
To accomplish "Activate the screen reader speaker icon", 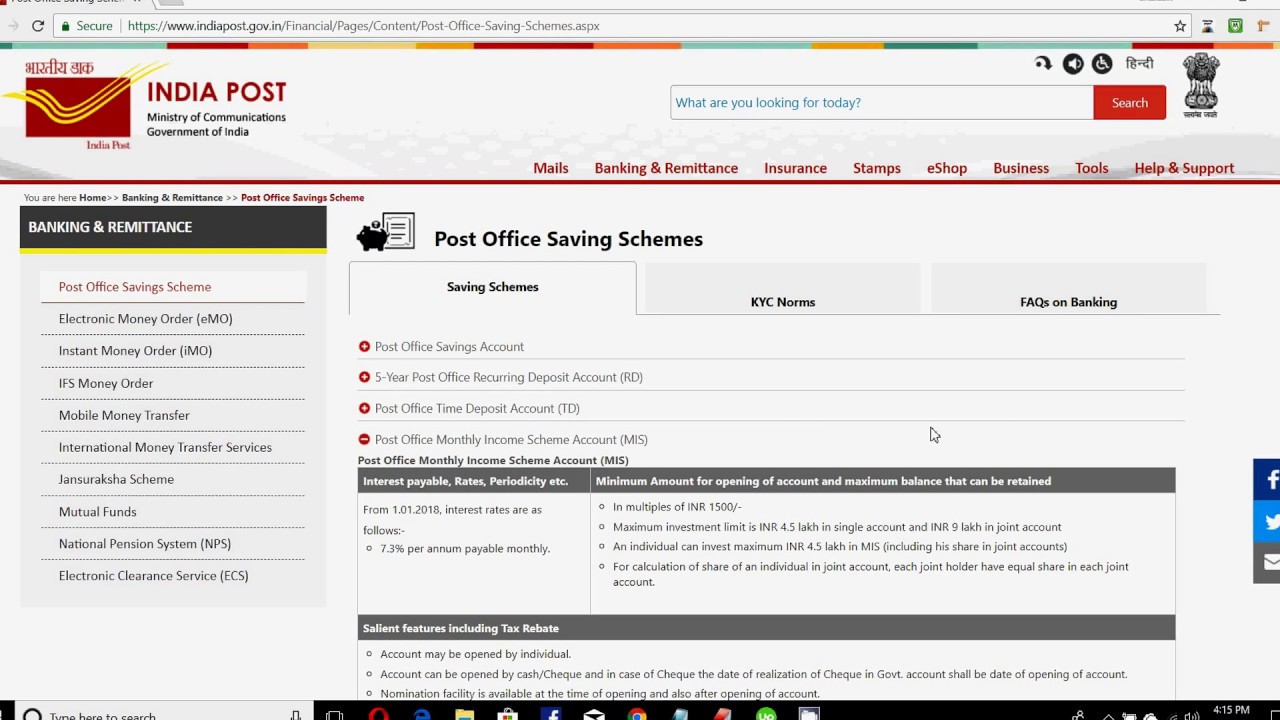I will (x=1073, y=64).
